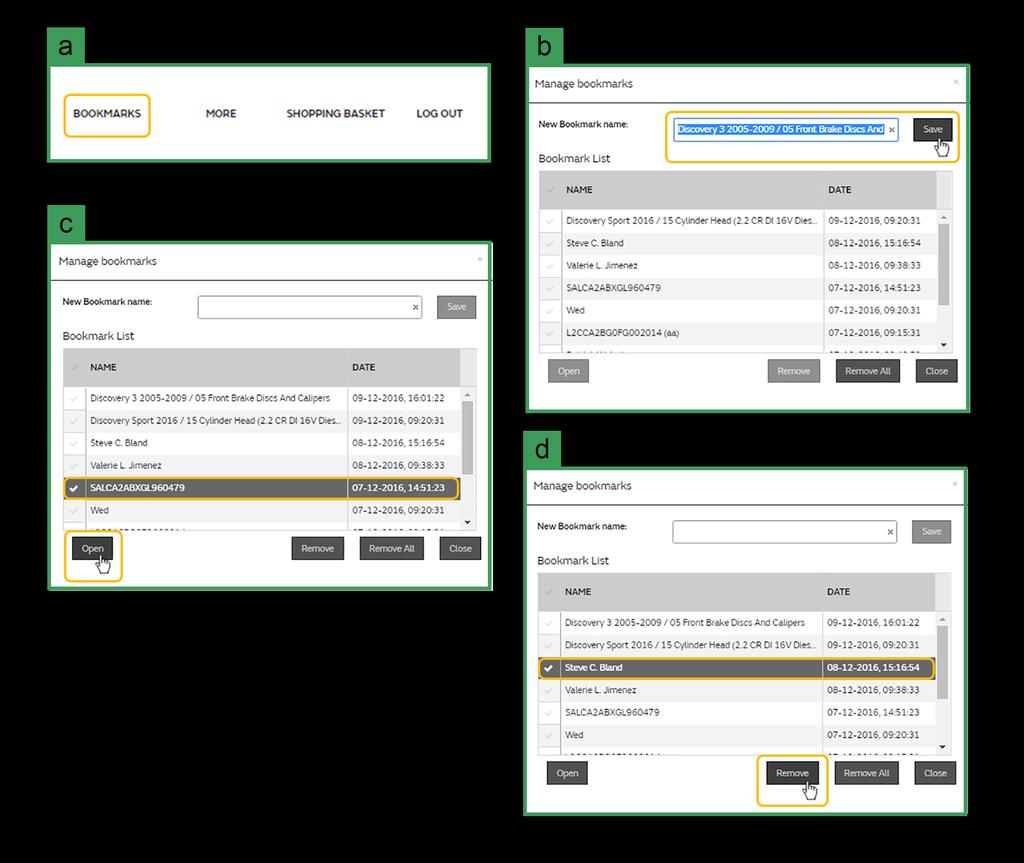Image resolution: width=1024 pixels, height=863 pixels.
Task: Click scroll down arrow in panel b list
Action: (944, 344)
